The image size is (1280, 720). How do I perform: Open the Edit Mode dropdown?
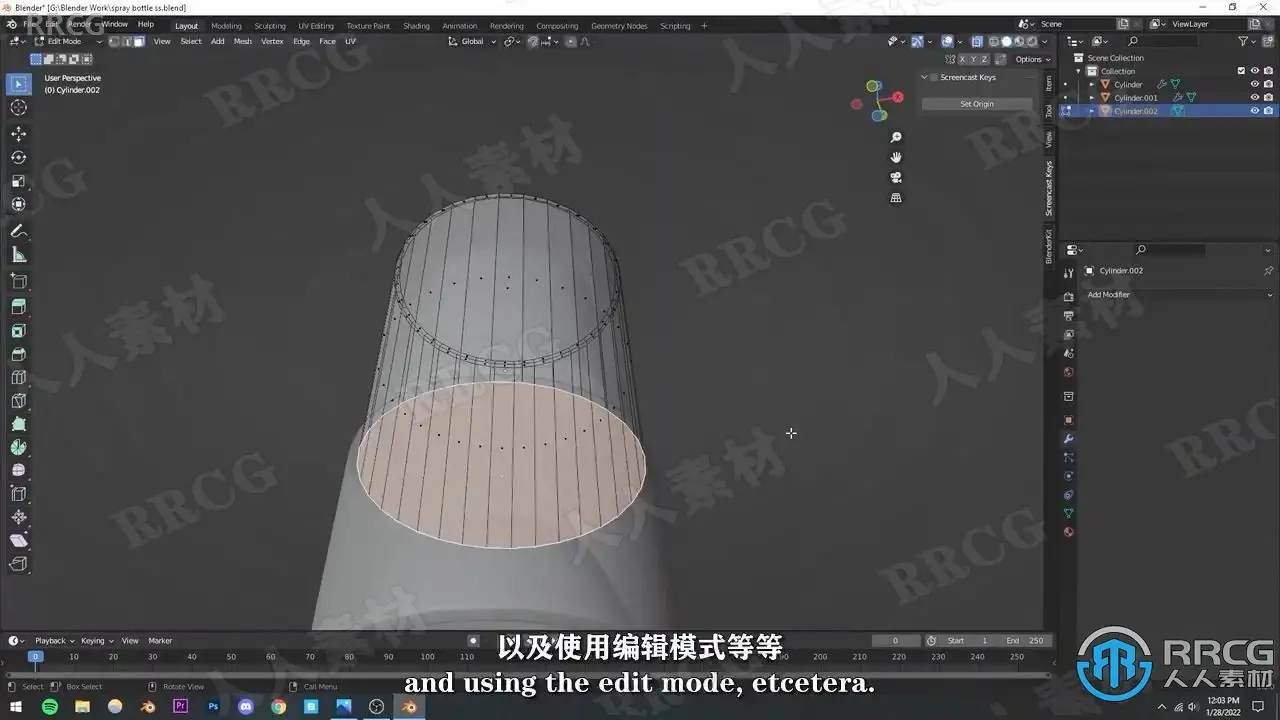point(68,41)
